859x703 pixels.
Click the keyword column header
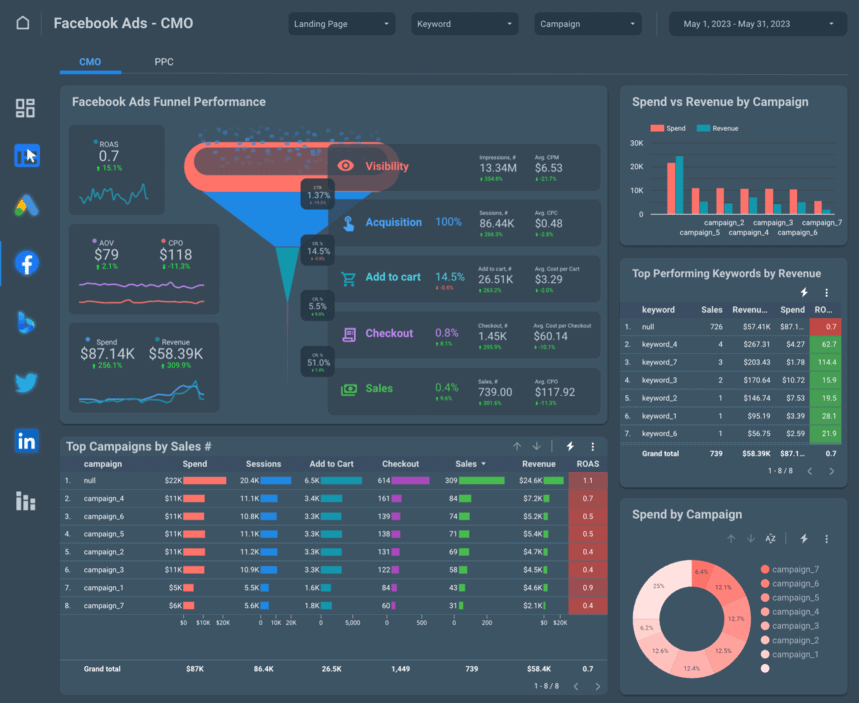pos(658,310)
